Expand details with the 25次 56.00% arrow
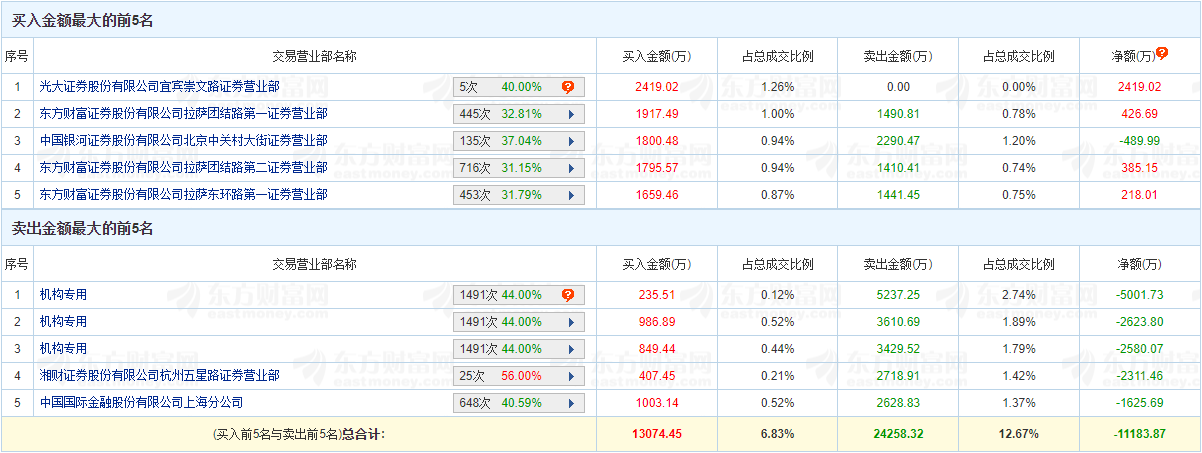1202x453 pixels. [571, 376]
